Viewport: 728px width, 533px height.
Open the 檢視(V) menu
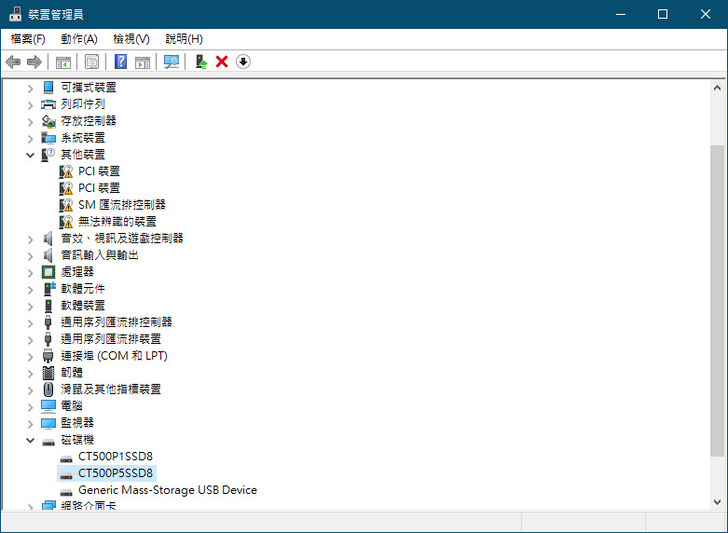pos(131,39)
